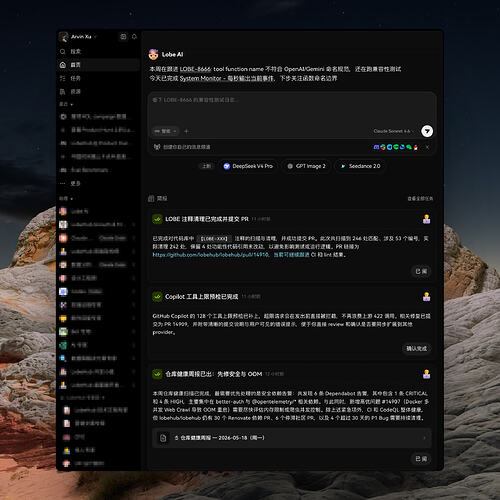Viewport: 500px width, 500px height.
Task: Dismiss the message channel banner with X
Action: [427, 147]
